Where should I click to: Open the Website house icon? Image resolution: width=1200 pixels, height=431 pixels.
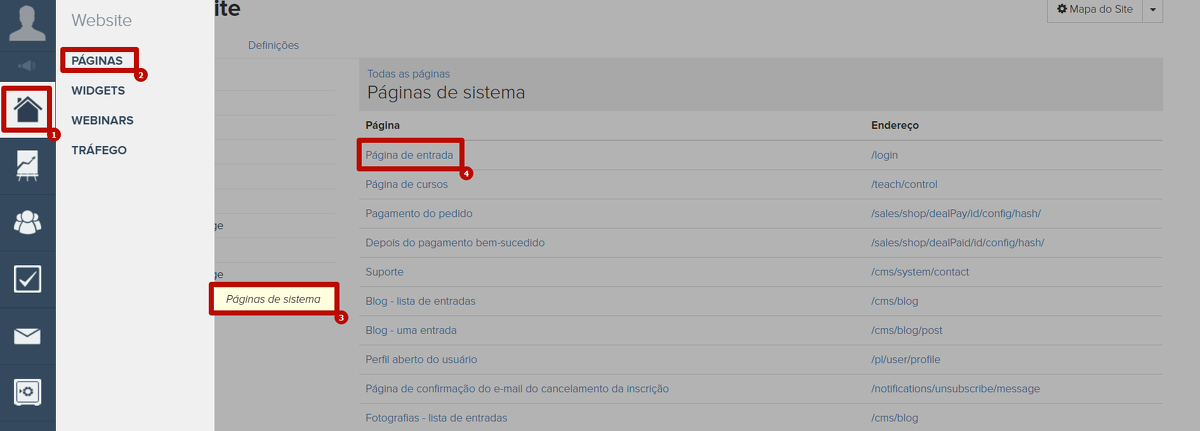(x=27, y=108)
